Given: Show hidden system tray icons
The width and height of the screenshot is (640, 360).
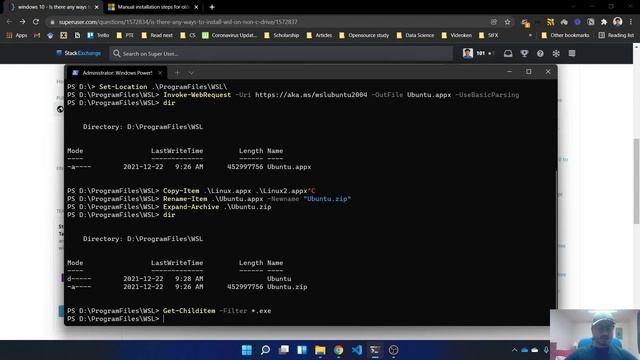Looking at the screenshot, I should tap(514, 350).
